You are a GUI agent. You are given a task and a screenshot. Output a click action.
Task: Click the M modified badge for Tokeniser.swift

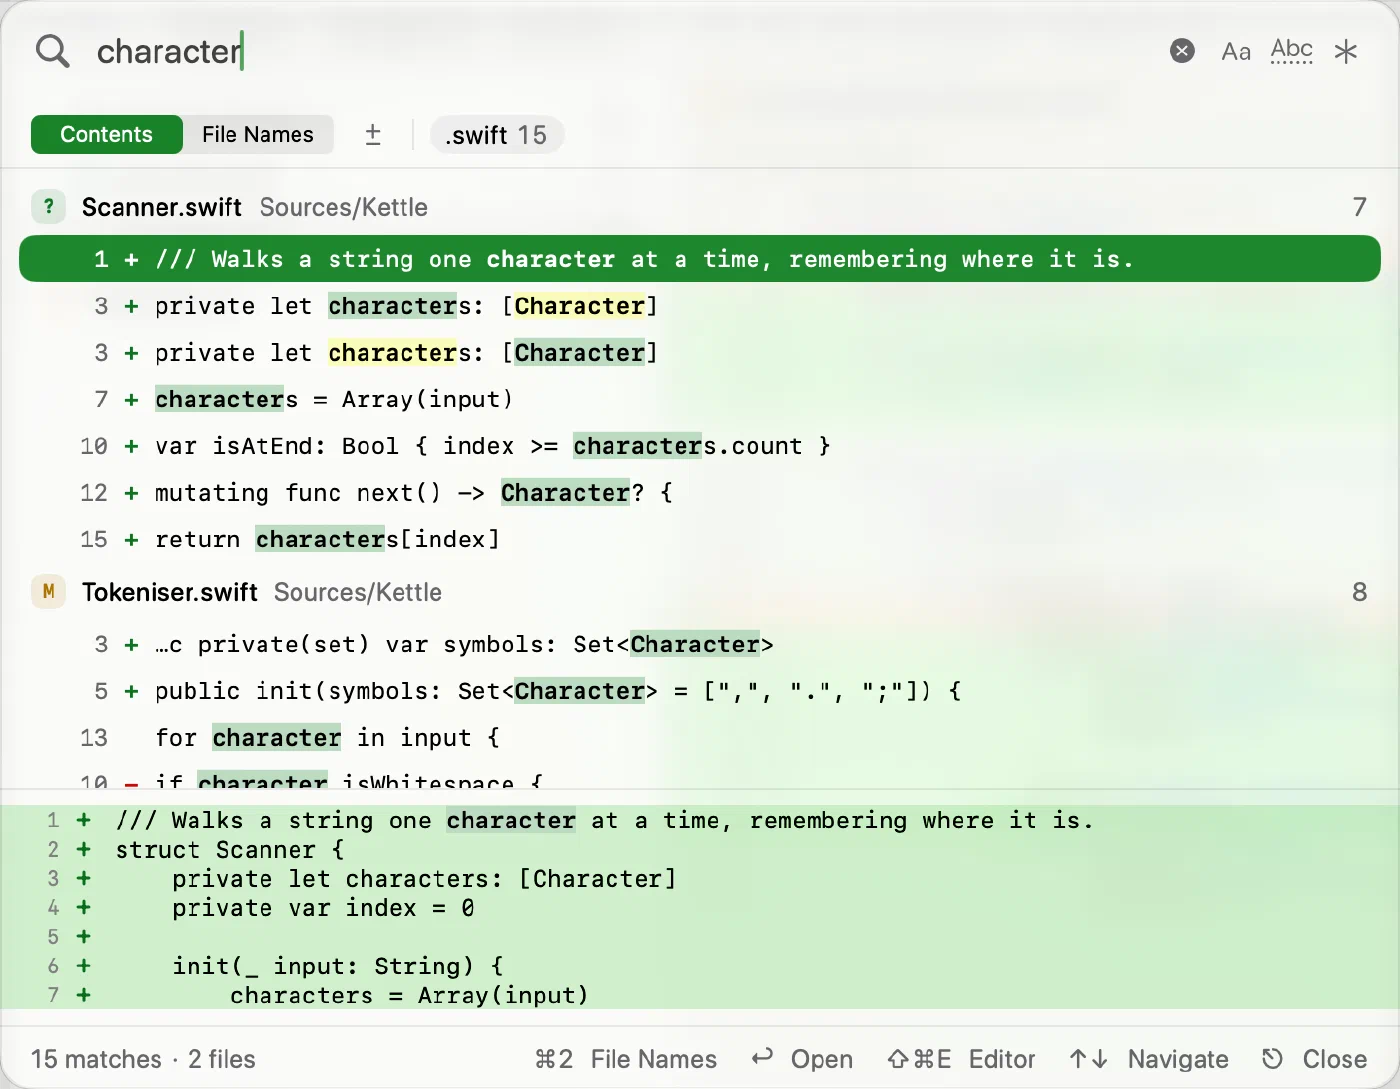(x=48, y=592)
